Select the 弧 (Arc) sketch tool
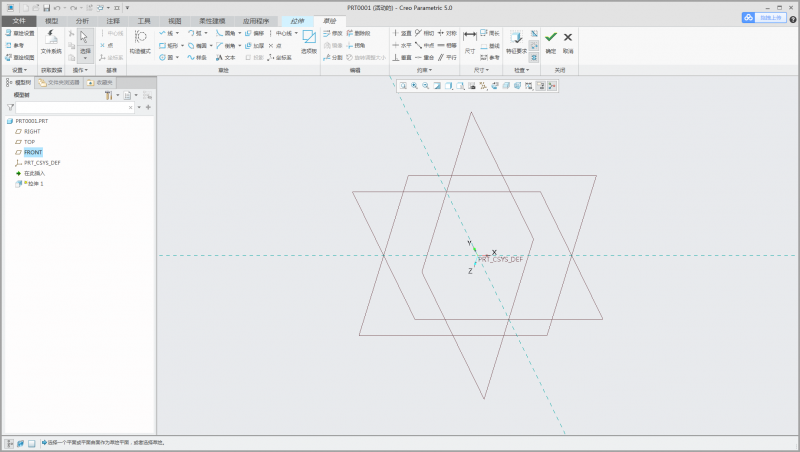The image size is (800, 452). point(195,33)
